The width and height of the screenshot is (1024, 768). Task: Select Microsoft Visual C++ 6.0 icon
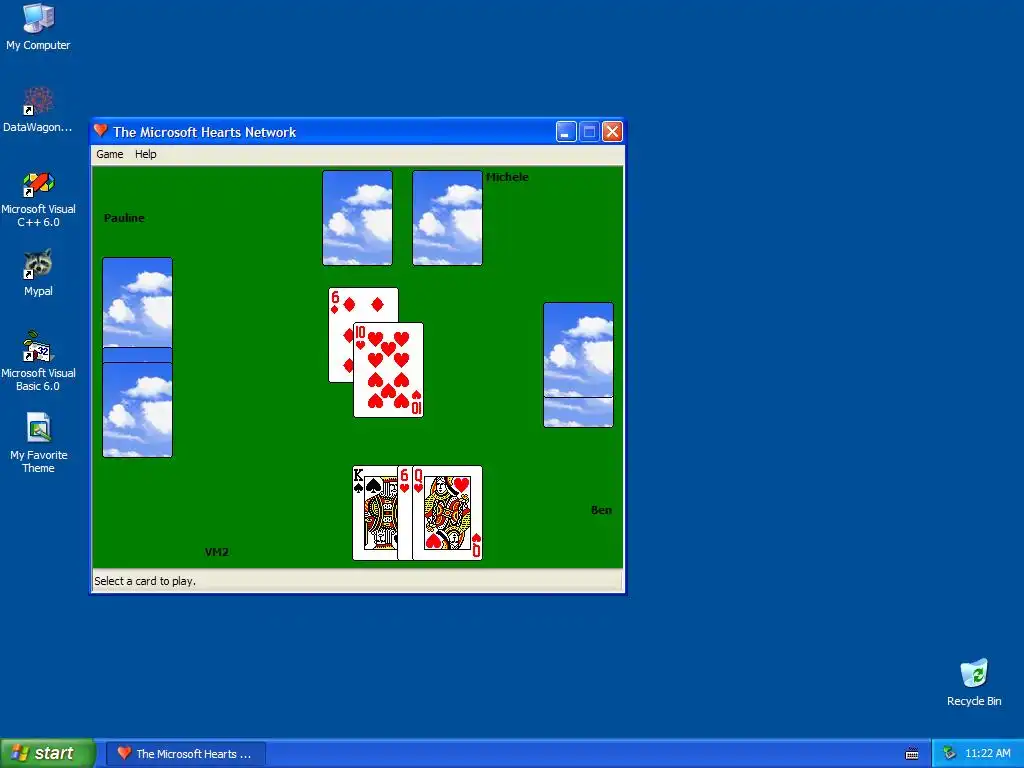38,199
